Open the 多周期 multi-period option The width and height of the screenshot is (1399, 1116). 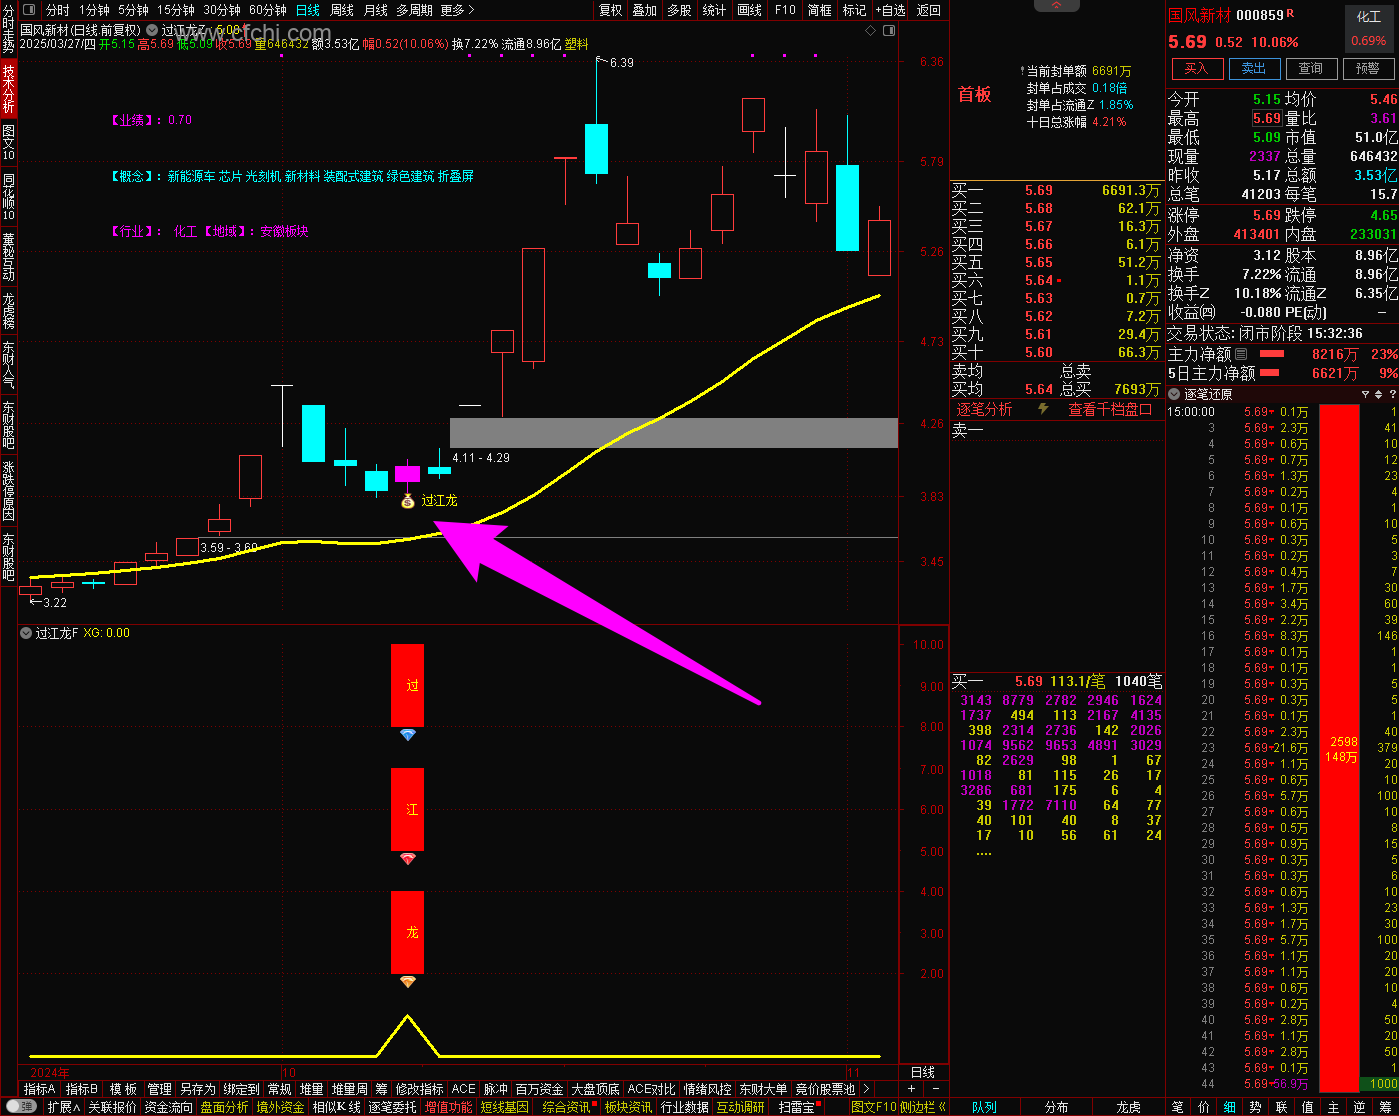pos(415,10)
